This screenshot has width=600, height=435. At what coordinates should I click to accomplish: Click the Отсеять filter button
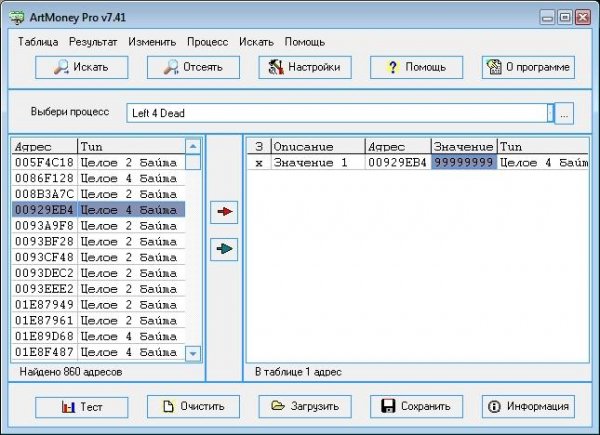coord(193,67)
